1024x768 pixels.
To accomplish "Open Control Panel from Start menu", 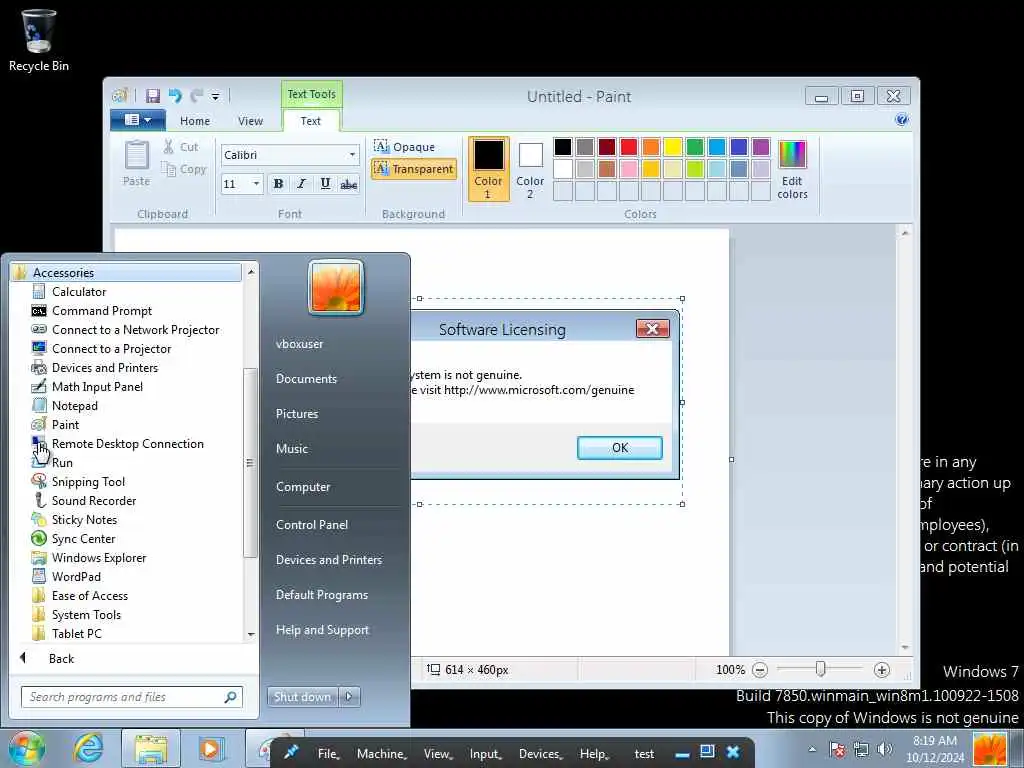I will click(x=312, y=524).
